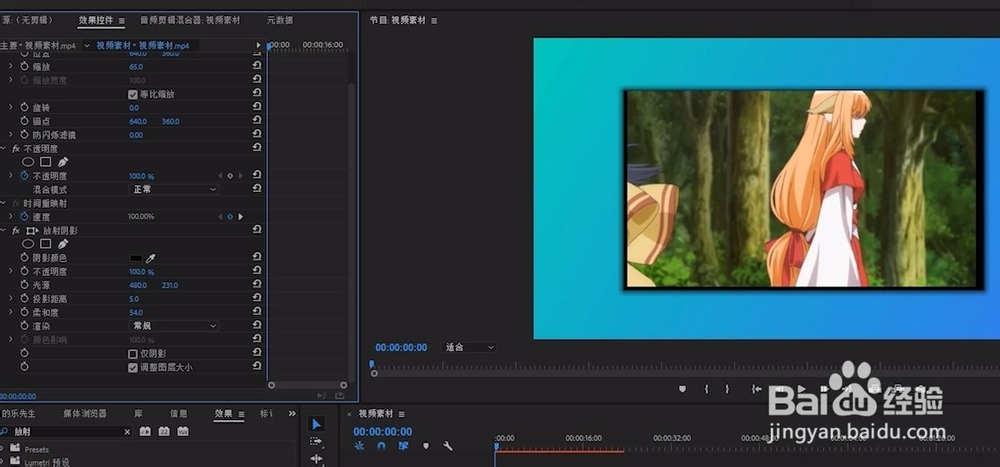1000x467 pixels.
Task: Expand the Presets folder in effects
Action: pos(2,449)
